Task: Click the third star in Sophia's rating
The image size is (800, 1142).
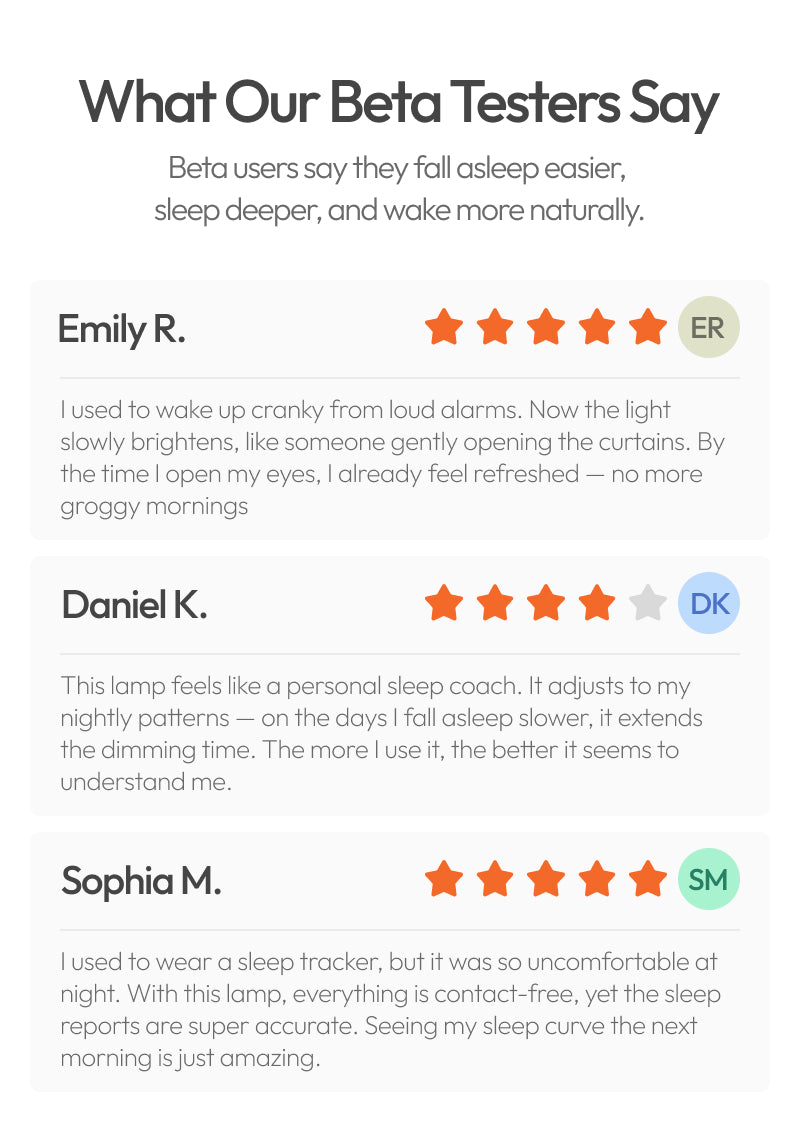Action: (546, 880)
